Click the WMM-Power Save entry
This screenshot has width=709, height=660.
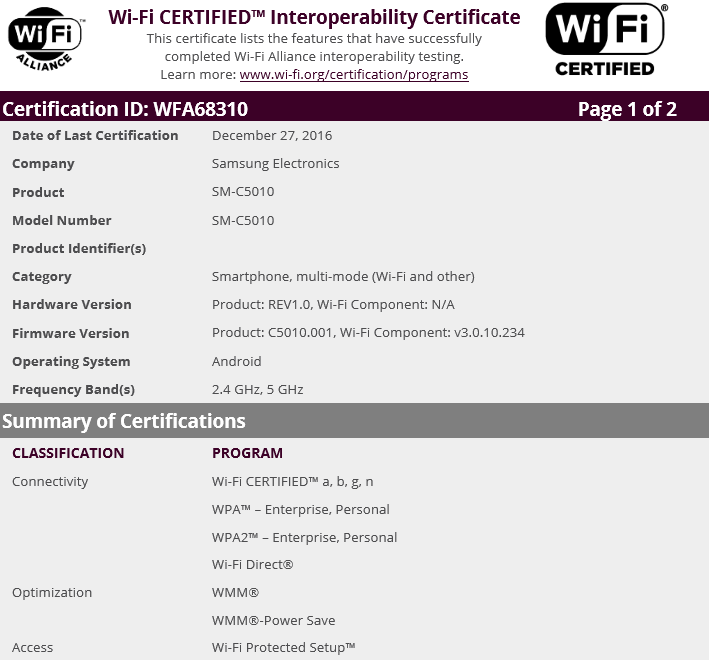pos(274,621)
